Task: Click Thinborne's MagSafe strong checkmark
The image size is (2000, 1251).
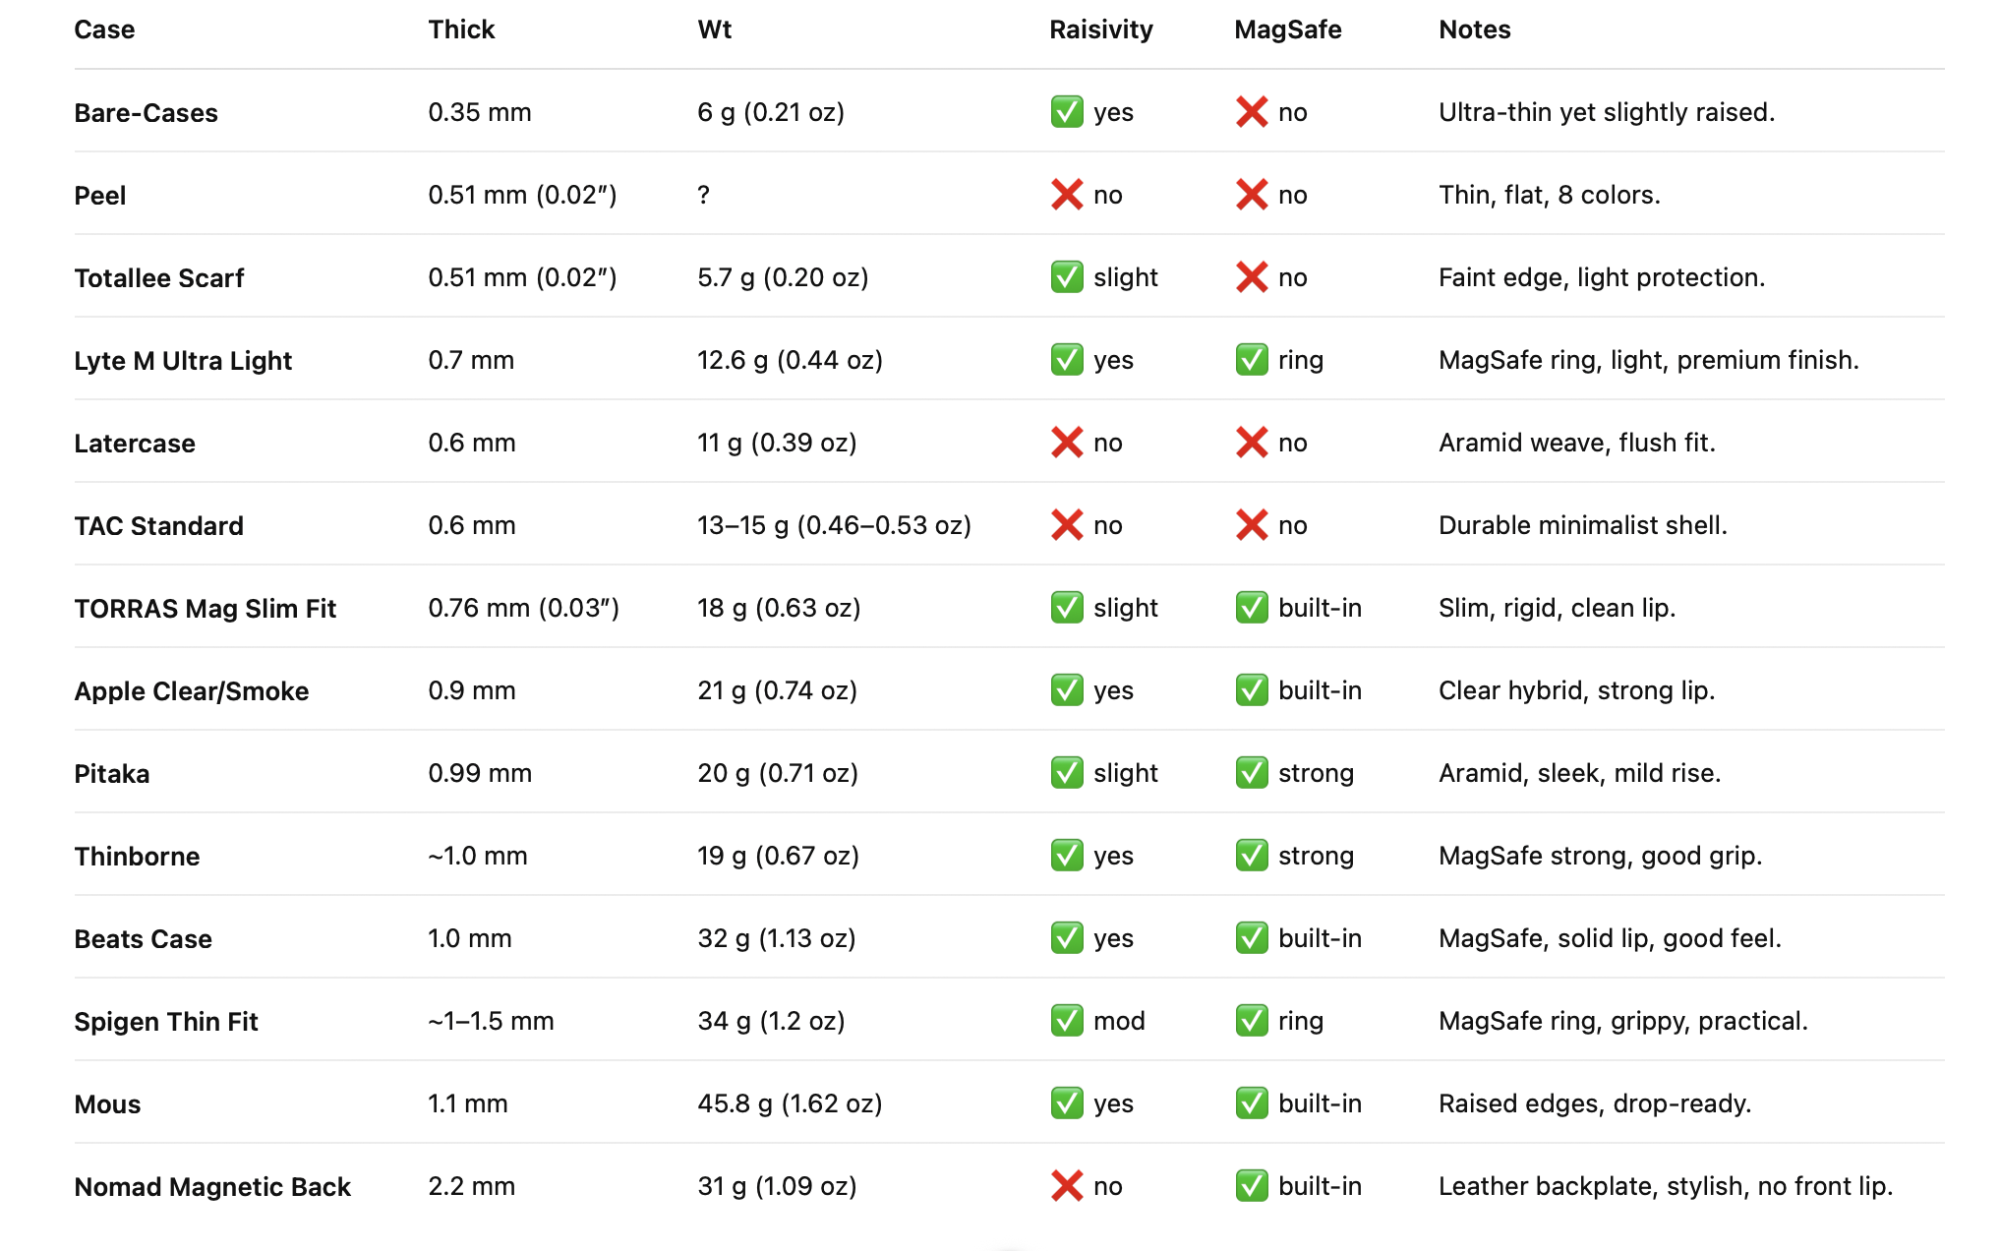Action: click(x=1251, y=856)
